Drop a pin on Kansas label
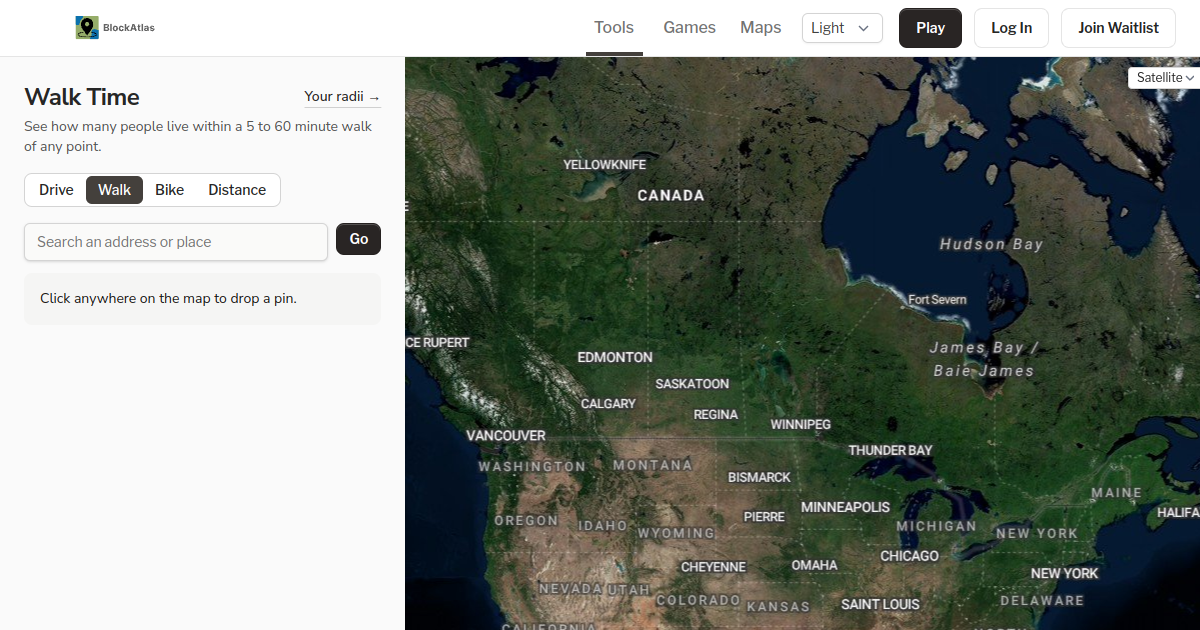The width and height of the screenshot is (1200, 630). (x=778, y=606)
